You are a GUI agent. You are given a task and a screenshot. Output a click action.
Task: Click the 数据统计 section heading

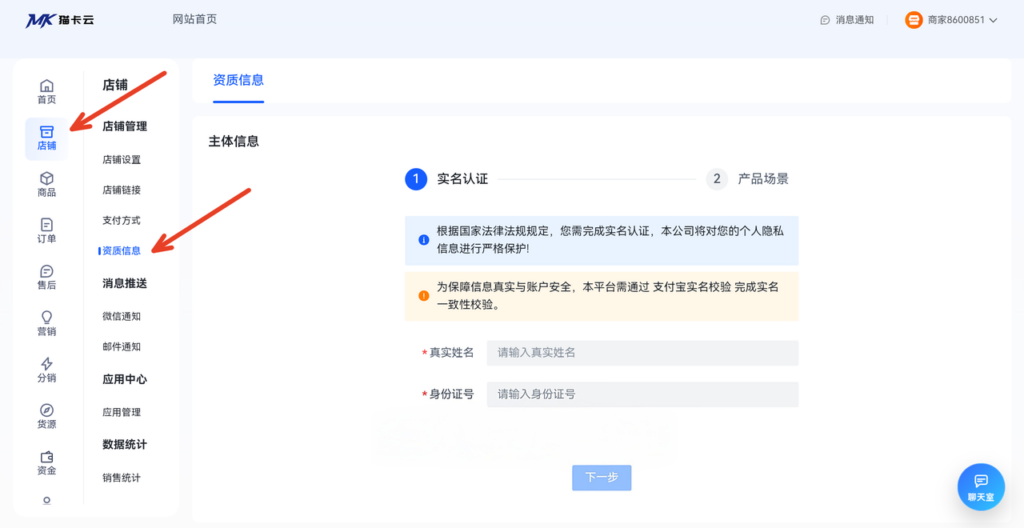click(125, 445)
